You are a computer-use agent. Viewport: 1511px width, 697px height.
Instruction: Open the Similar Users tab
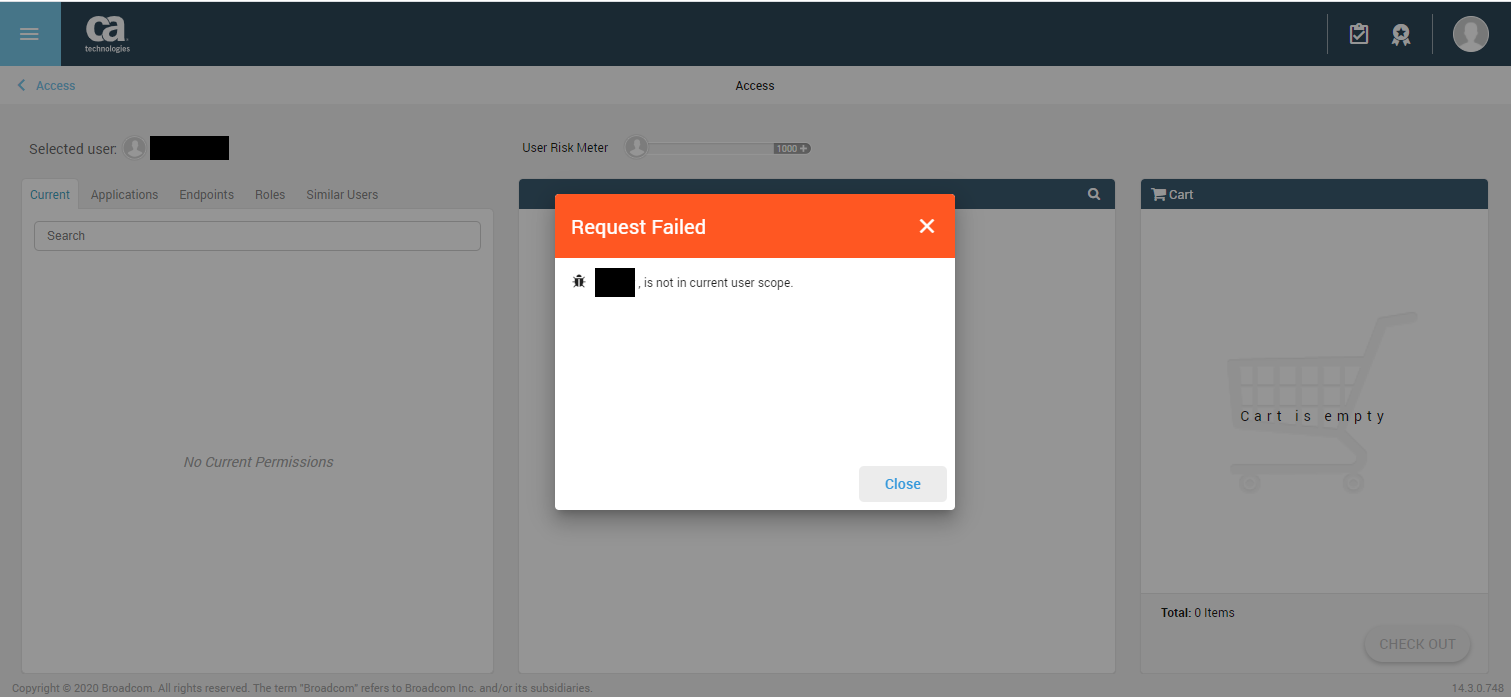(x=342, y=195)
